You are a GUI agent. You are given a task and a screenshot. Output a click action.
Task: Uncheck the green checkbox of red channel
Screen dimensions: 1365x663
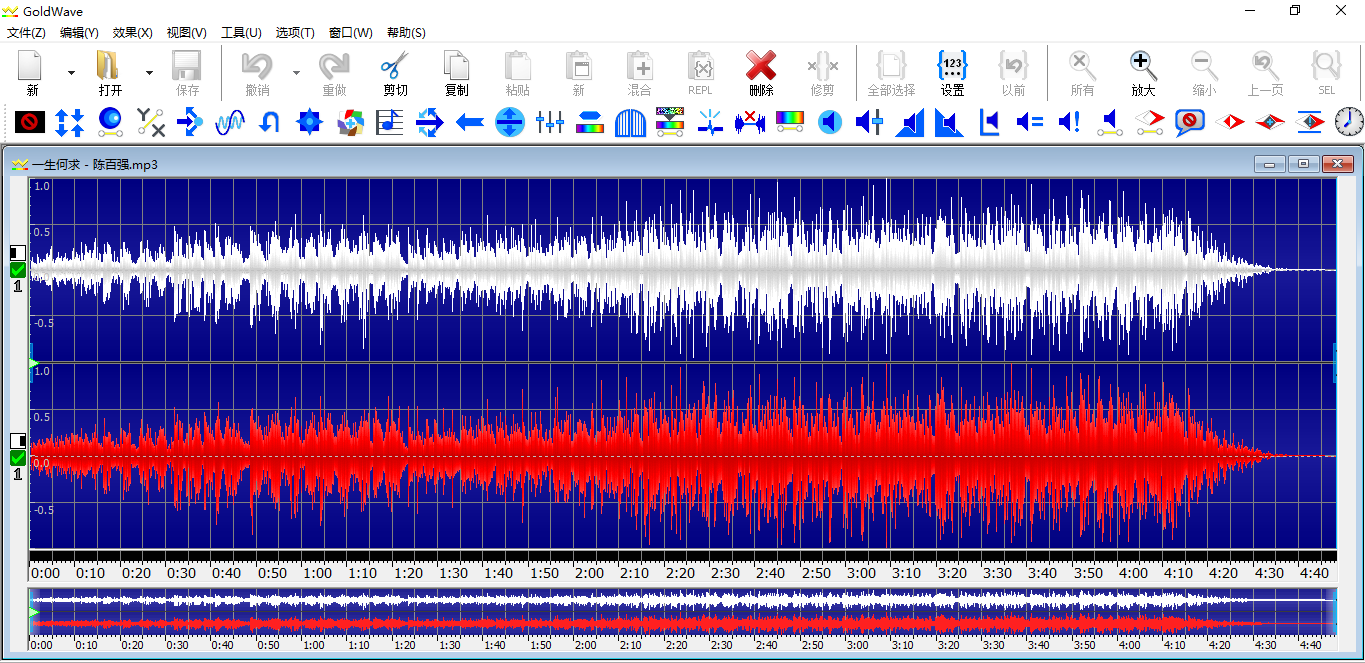tap(18, 458)
